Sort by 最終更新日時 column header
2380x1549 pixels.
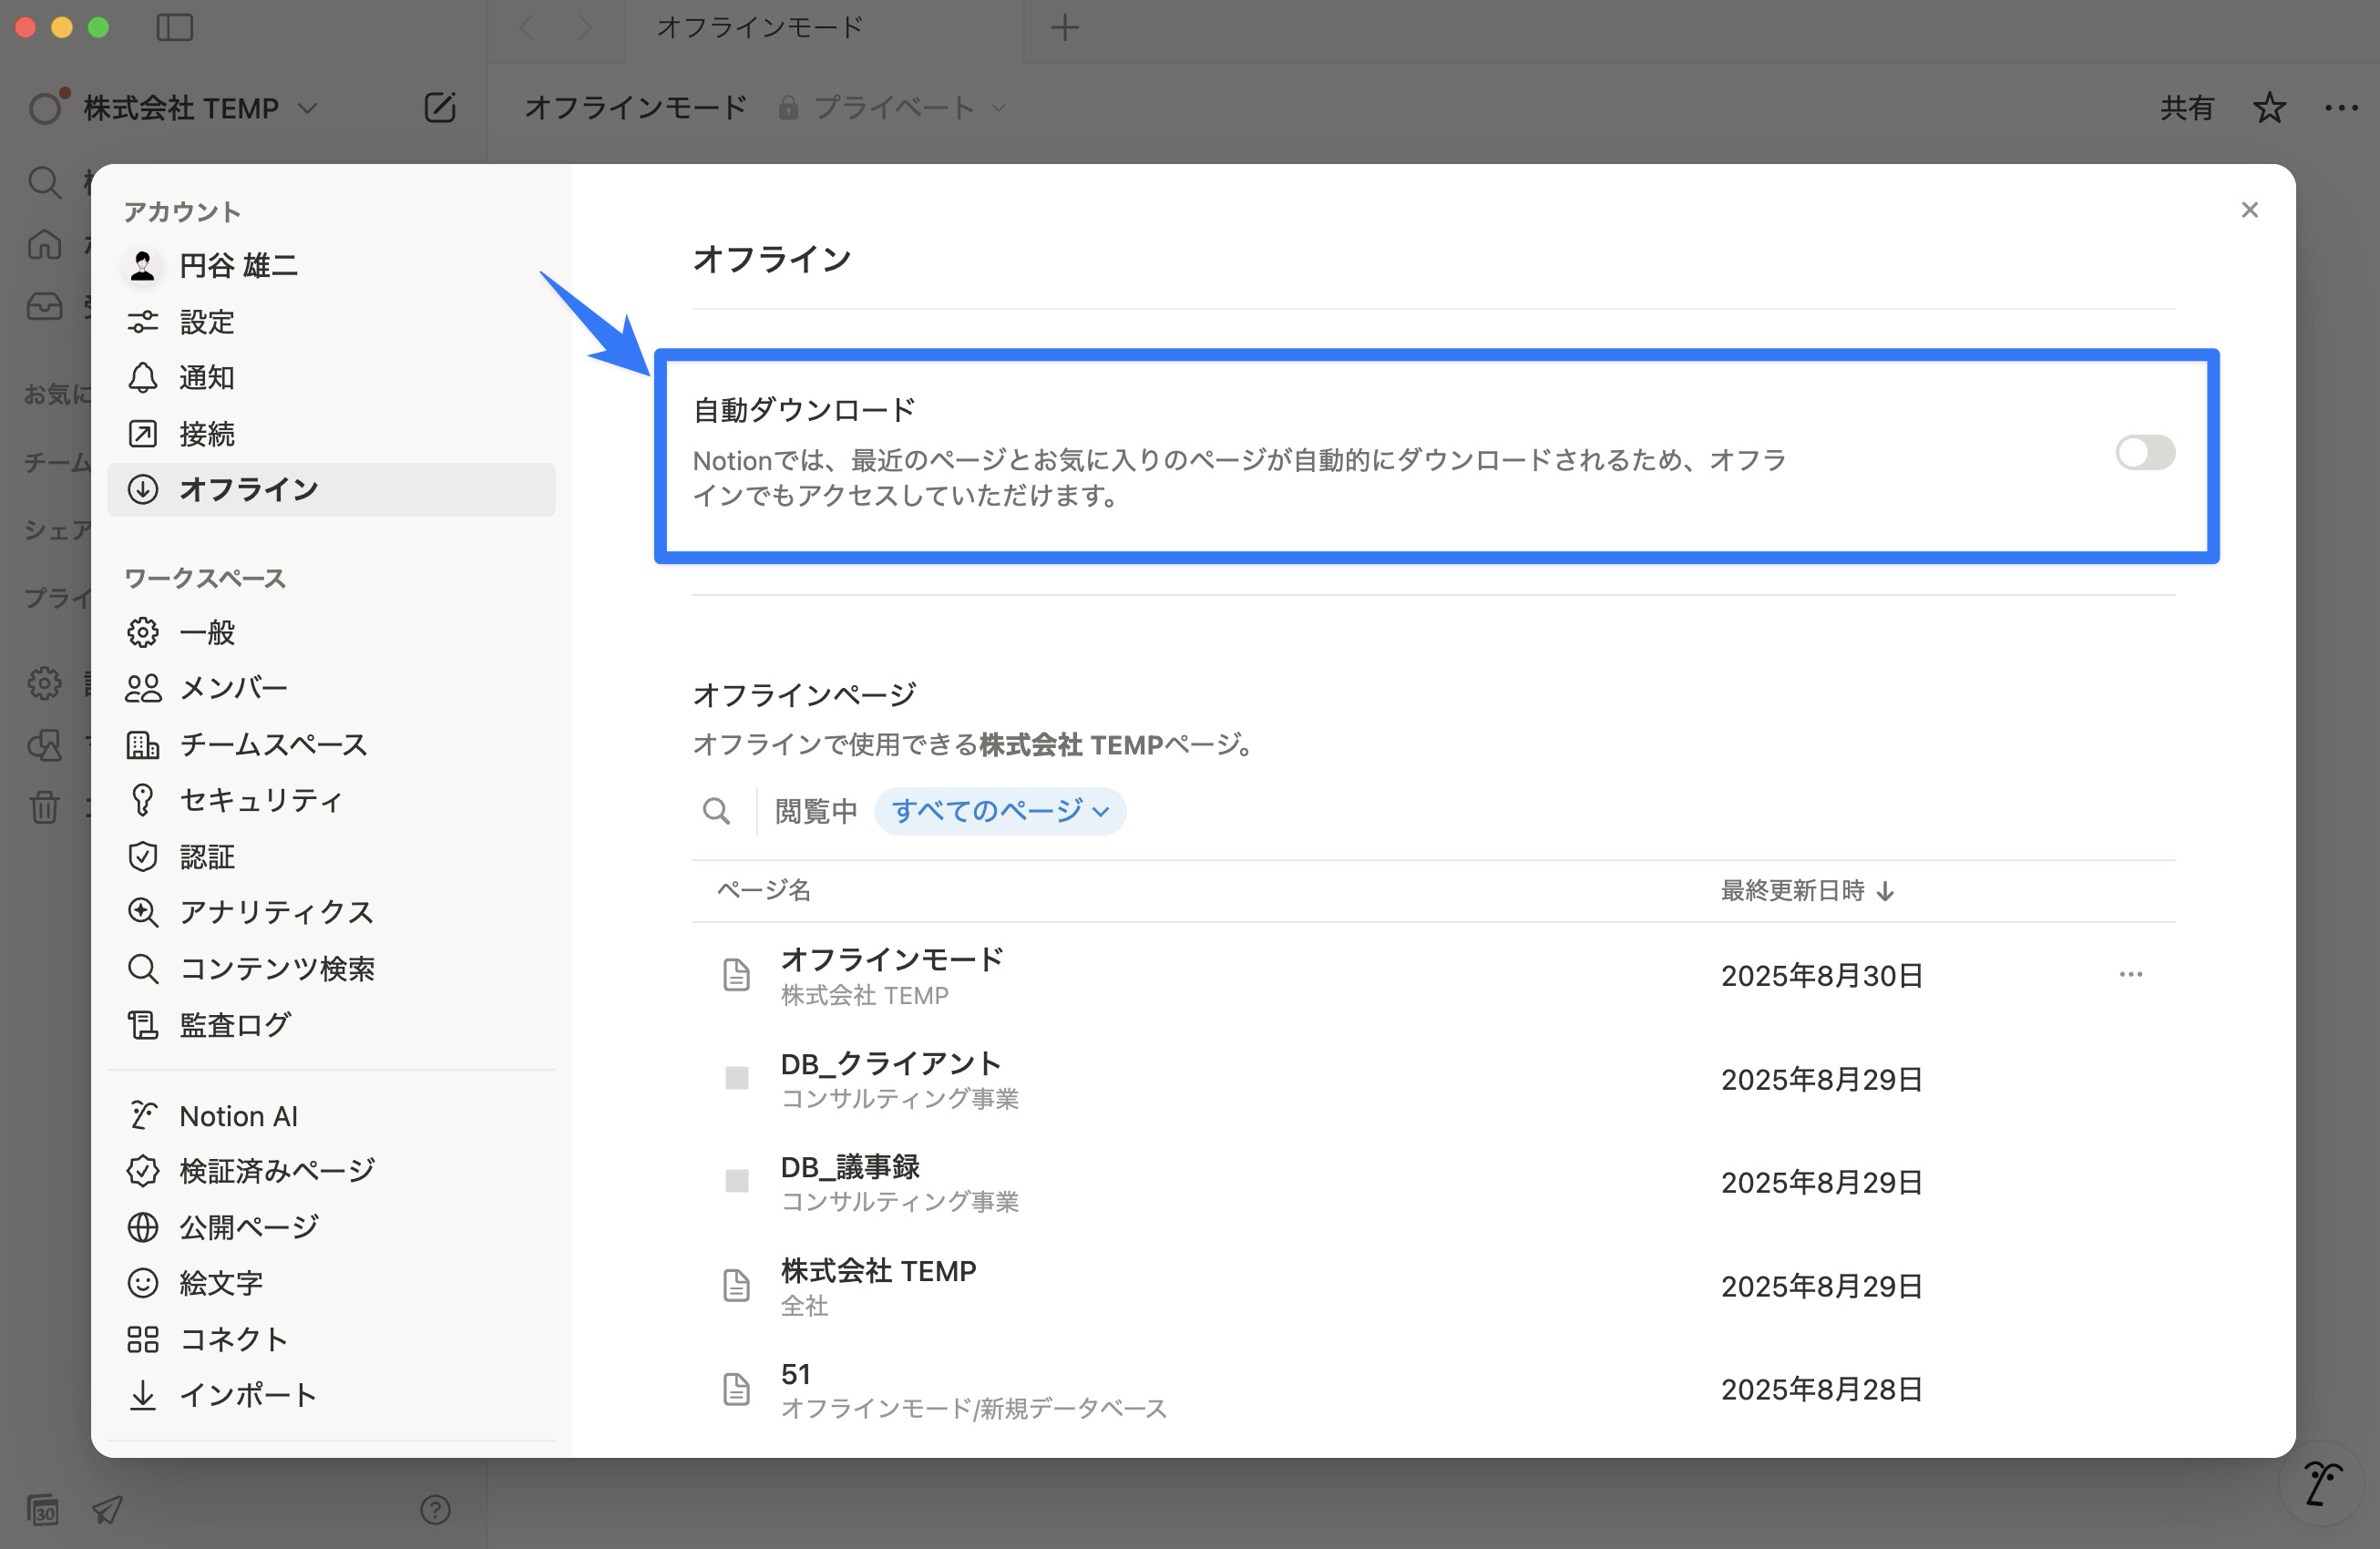1807,890
